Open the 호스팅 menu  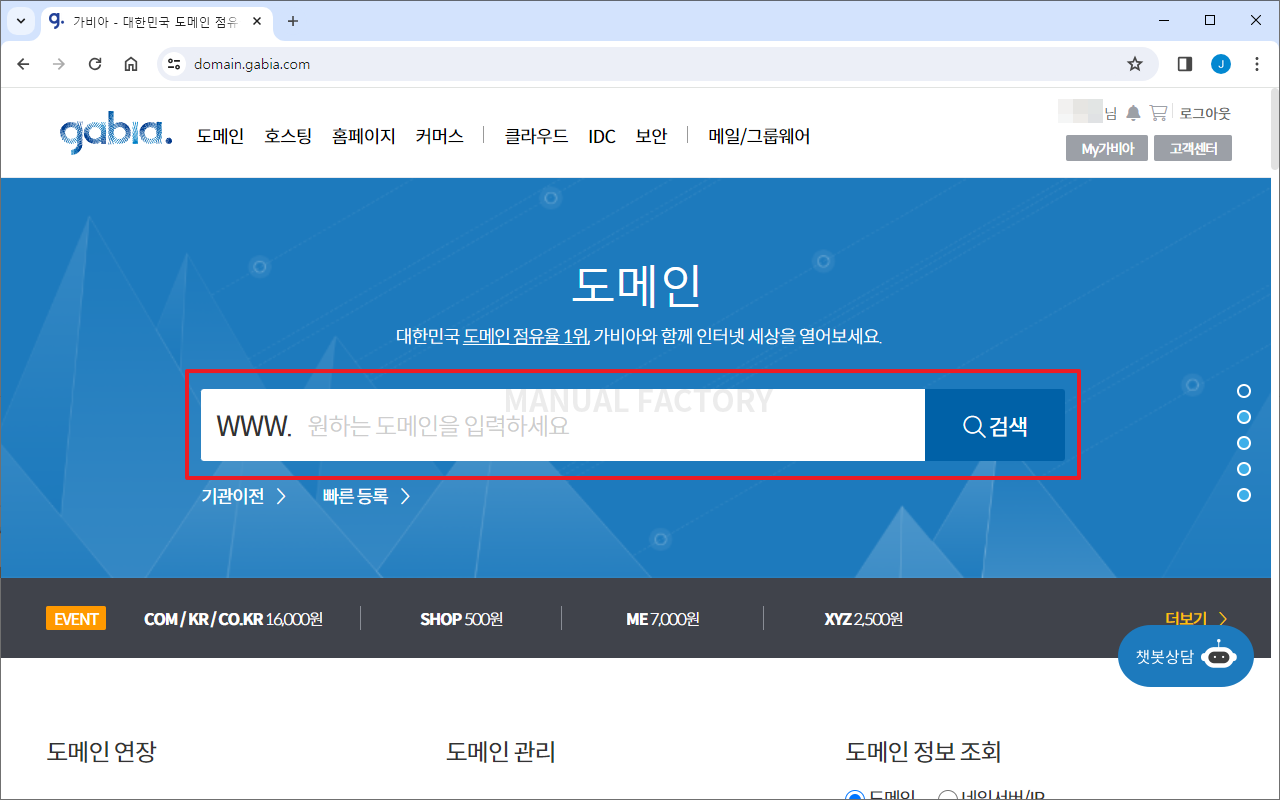(x=288, y=136)
